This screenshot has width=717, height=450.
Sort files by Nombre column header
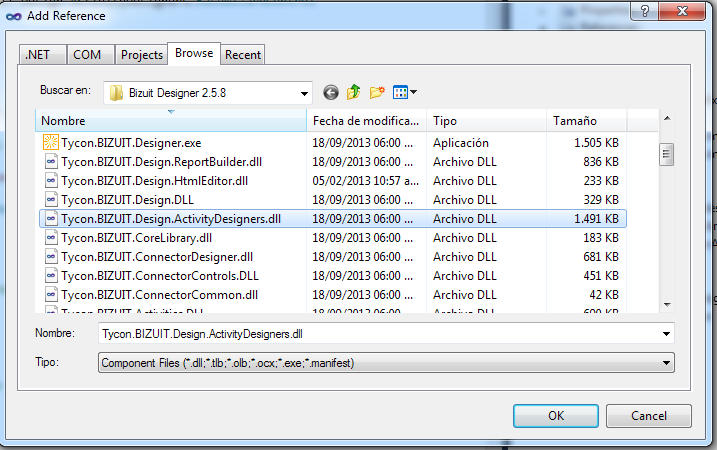coord(171,121)
